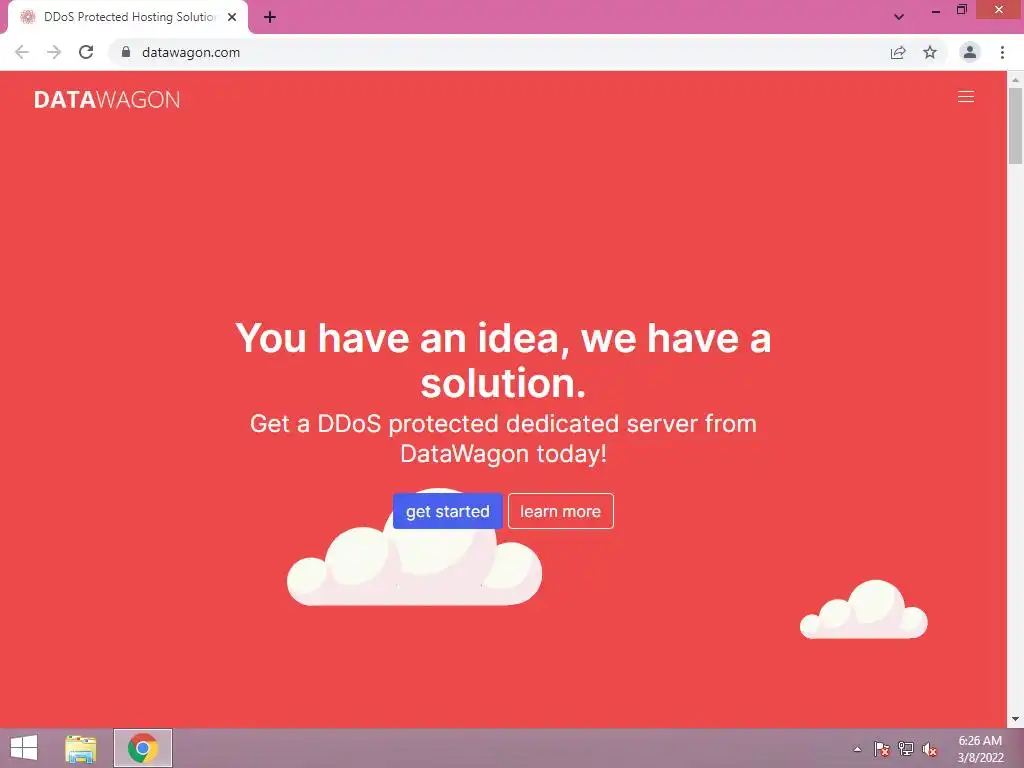Open a new browser tab
The height and width of the screenshot is (768, 1024).
point(270,17)
